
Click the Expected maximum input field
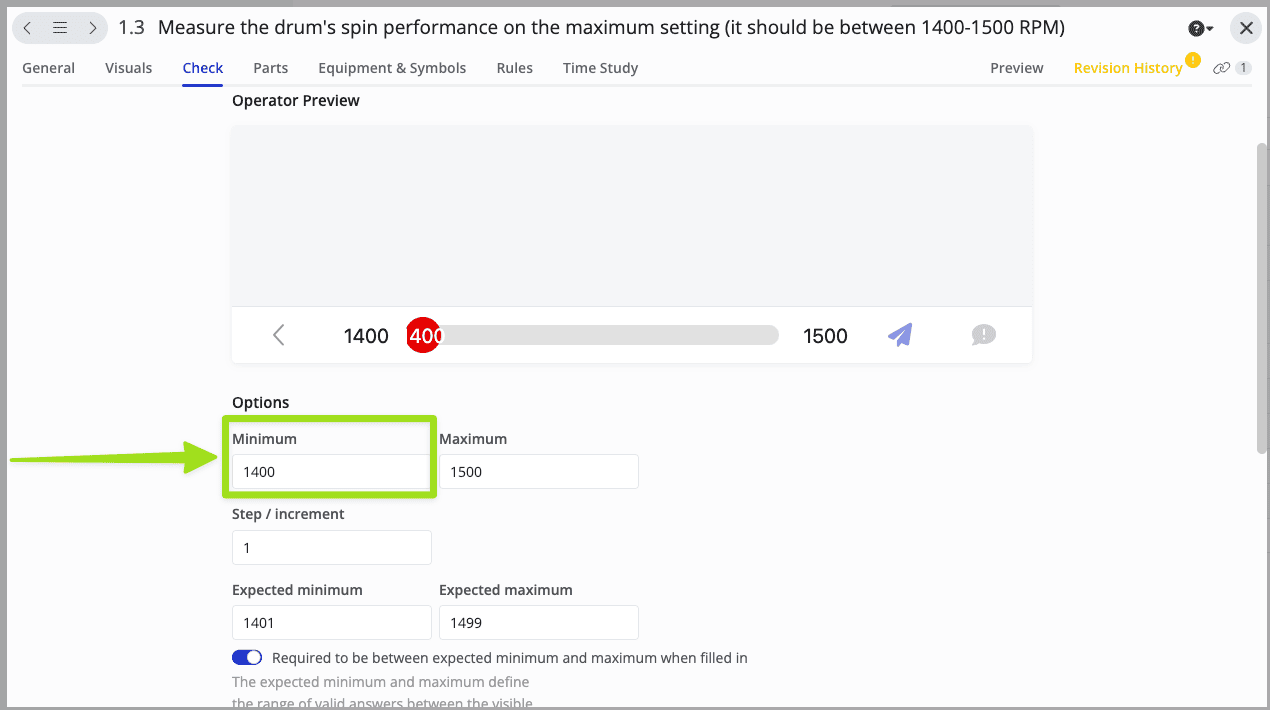[x=538, y=622]
